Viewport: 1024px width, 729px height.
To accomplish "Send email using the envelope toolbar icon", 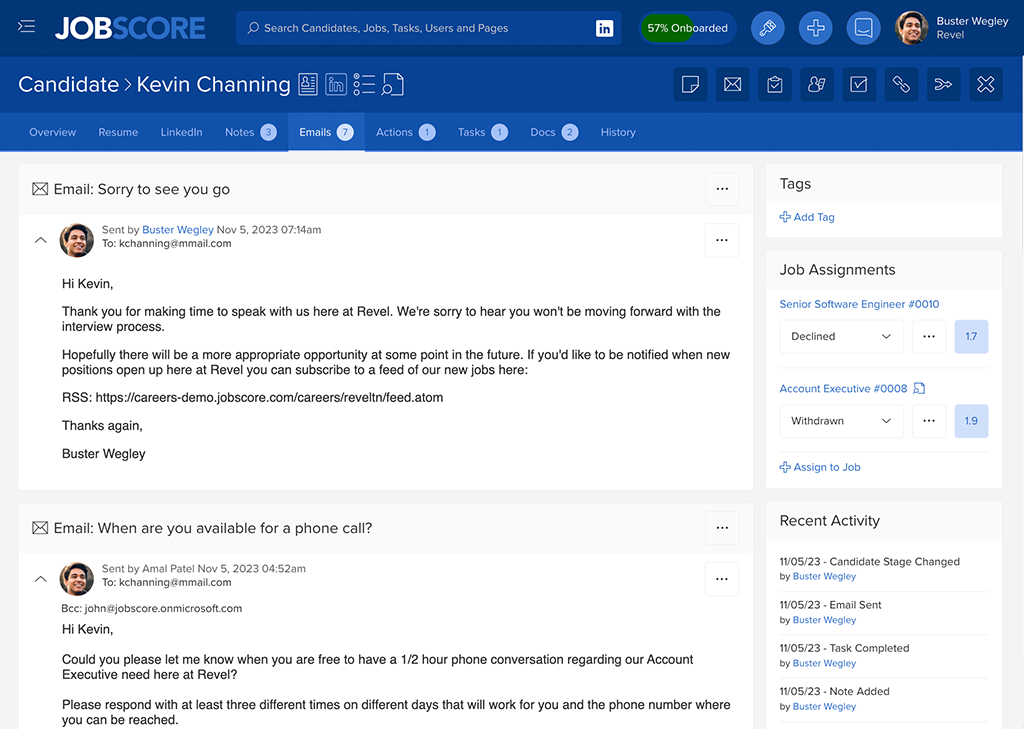I will point(732,84).
